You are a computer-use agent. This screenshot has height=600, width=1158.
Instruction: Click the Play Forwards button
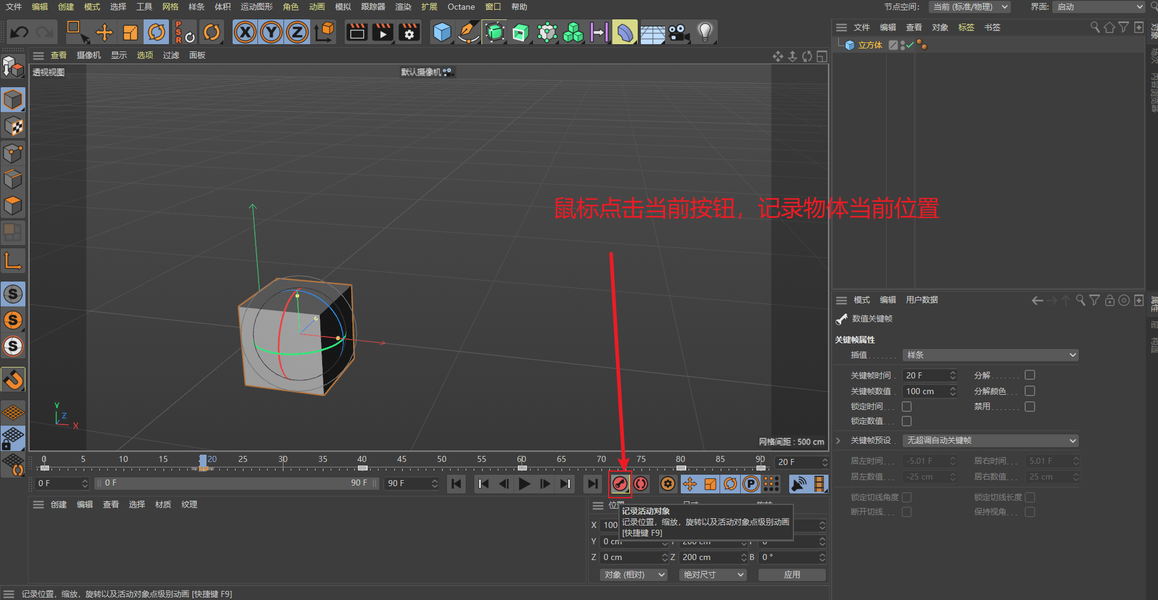tap(524, 484)
